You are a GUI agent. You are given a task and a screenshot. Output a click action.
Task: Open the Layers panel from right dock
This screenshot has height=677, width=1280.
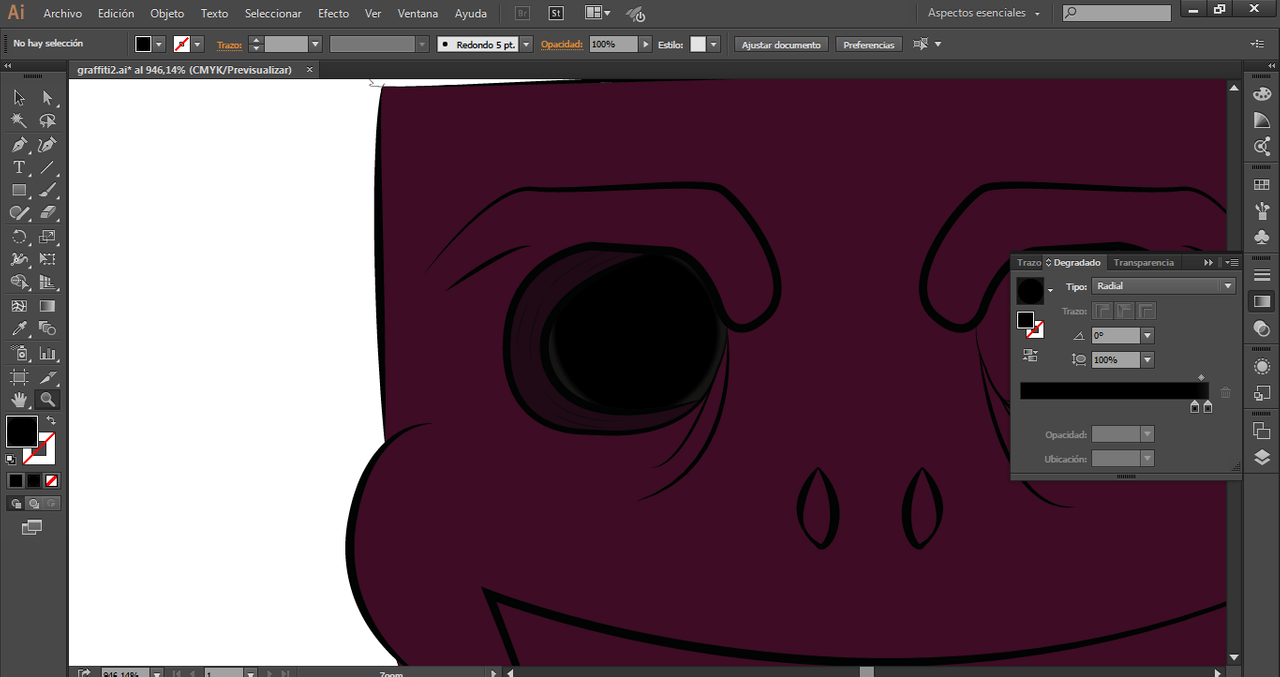[x=1262, y=458]
